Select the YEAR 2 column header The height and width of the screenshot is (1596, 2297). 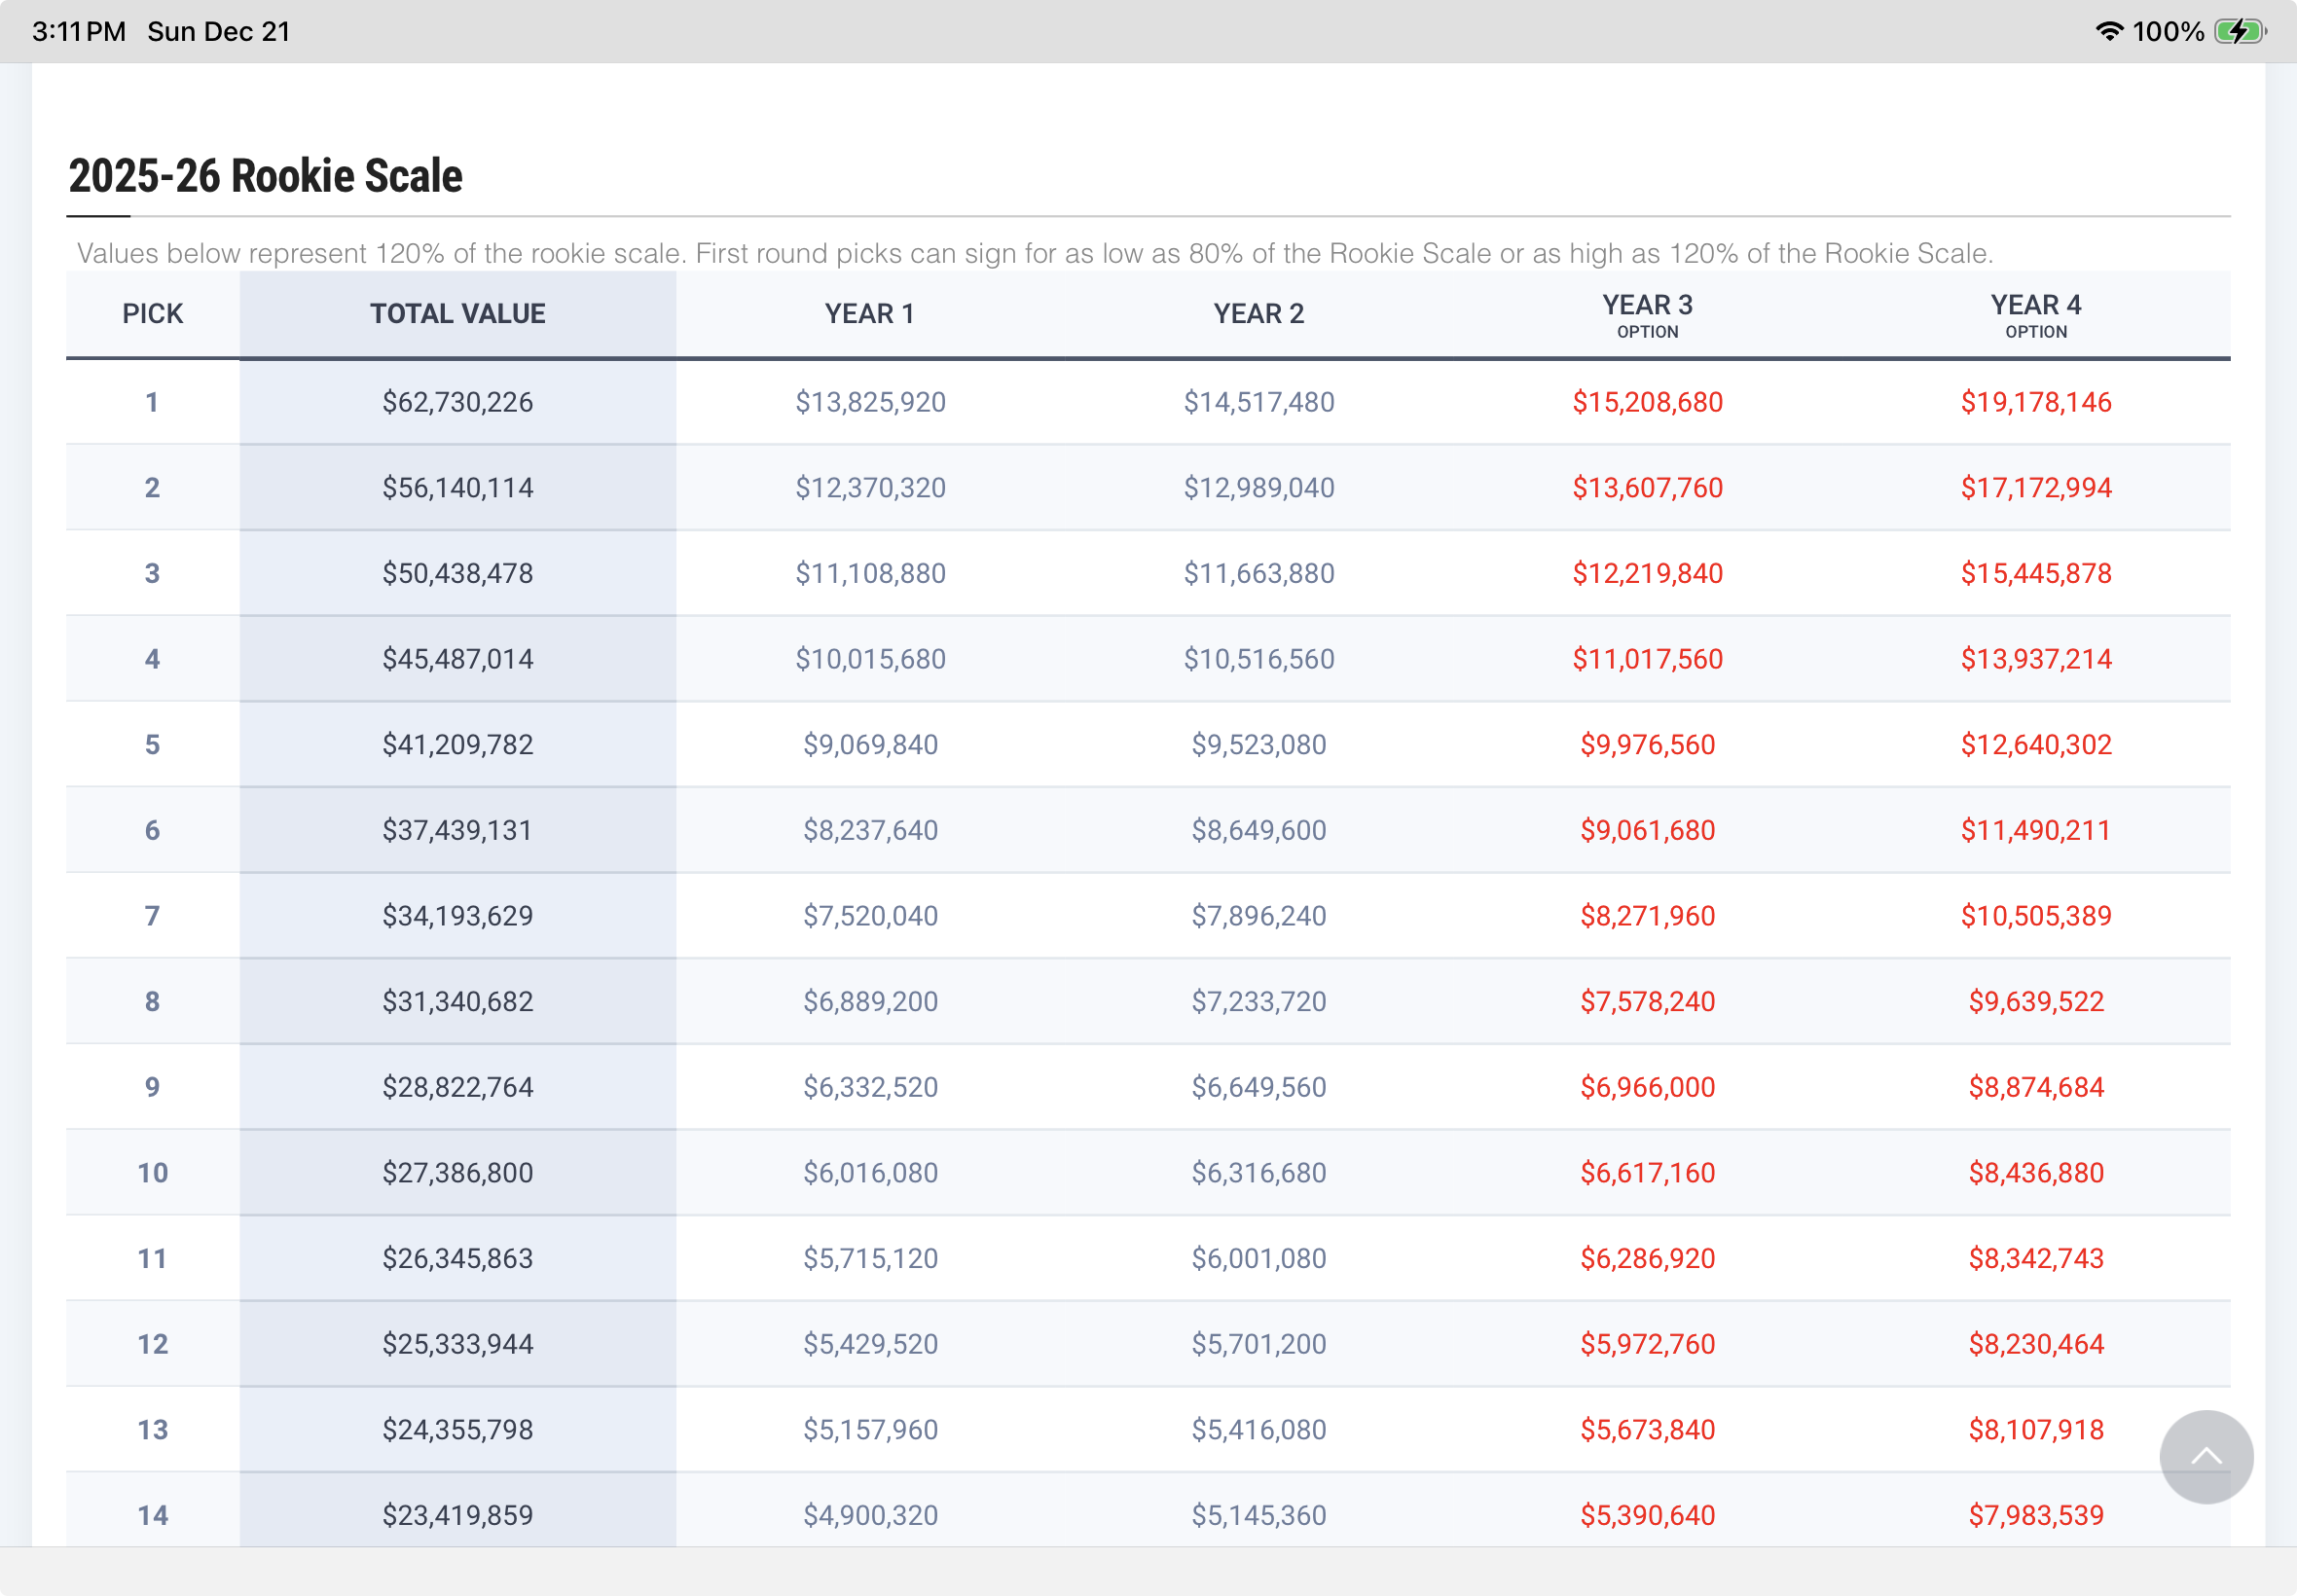pyautogui.click(x=1258, y=314)
